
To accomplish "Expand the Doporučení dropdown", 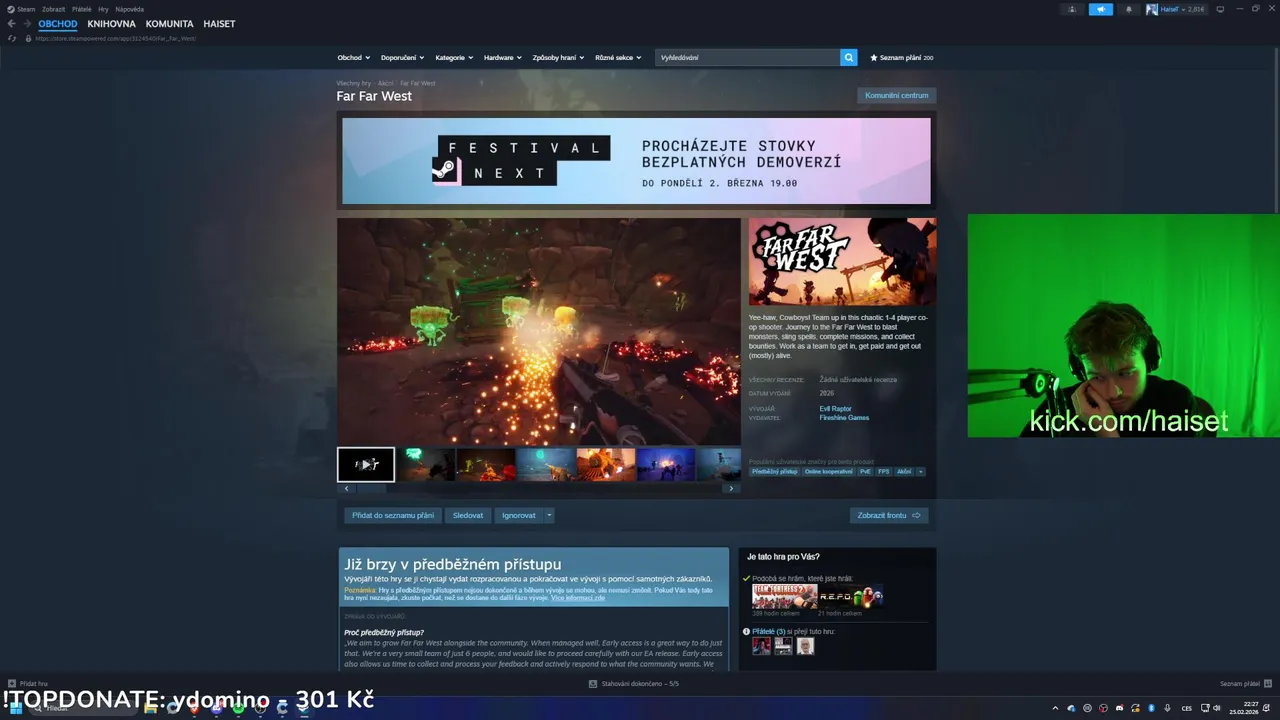I will pos(402,58).
